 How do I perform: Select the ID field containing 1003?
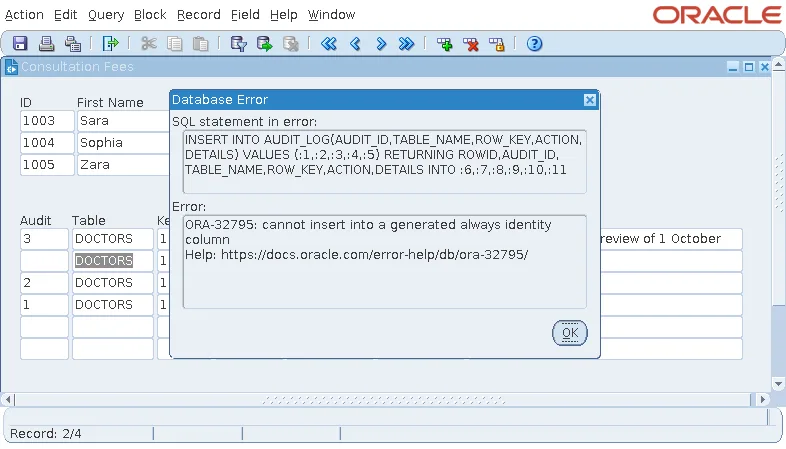coord(47,121)
